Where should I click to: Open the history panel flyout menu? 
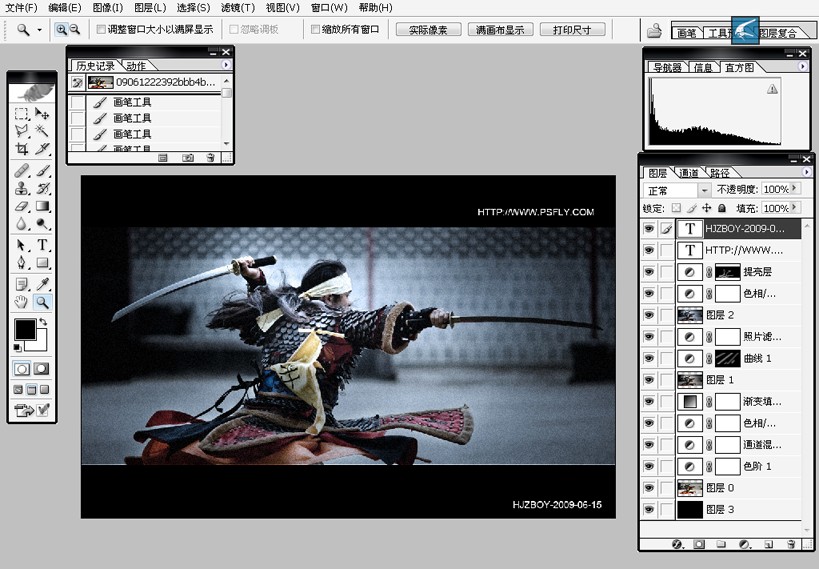[226, 65]
